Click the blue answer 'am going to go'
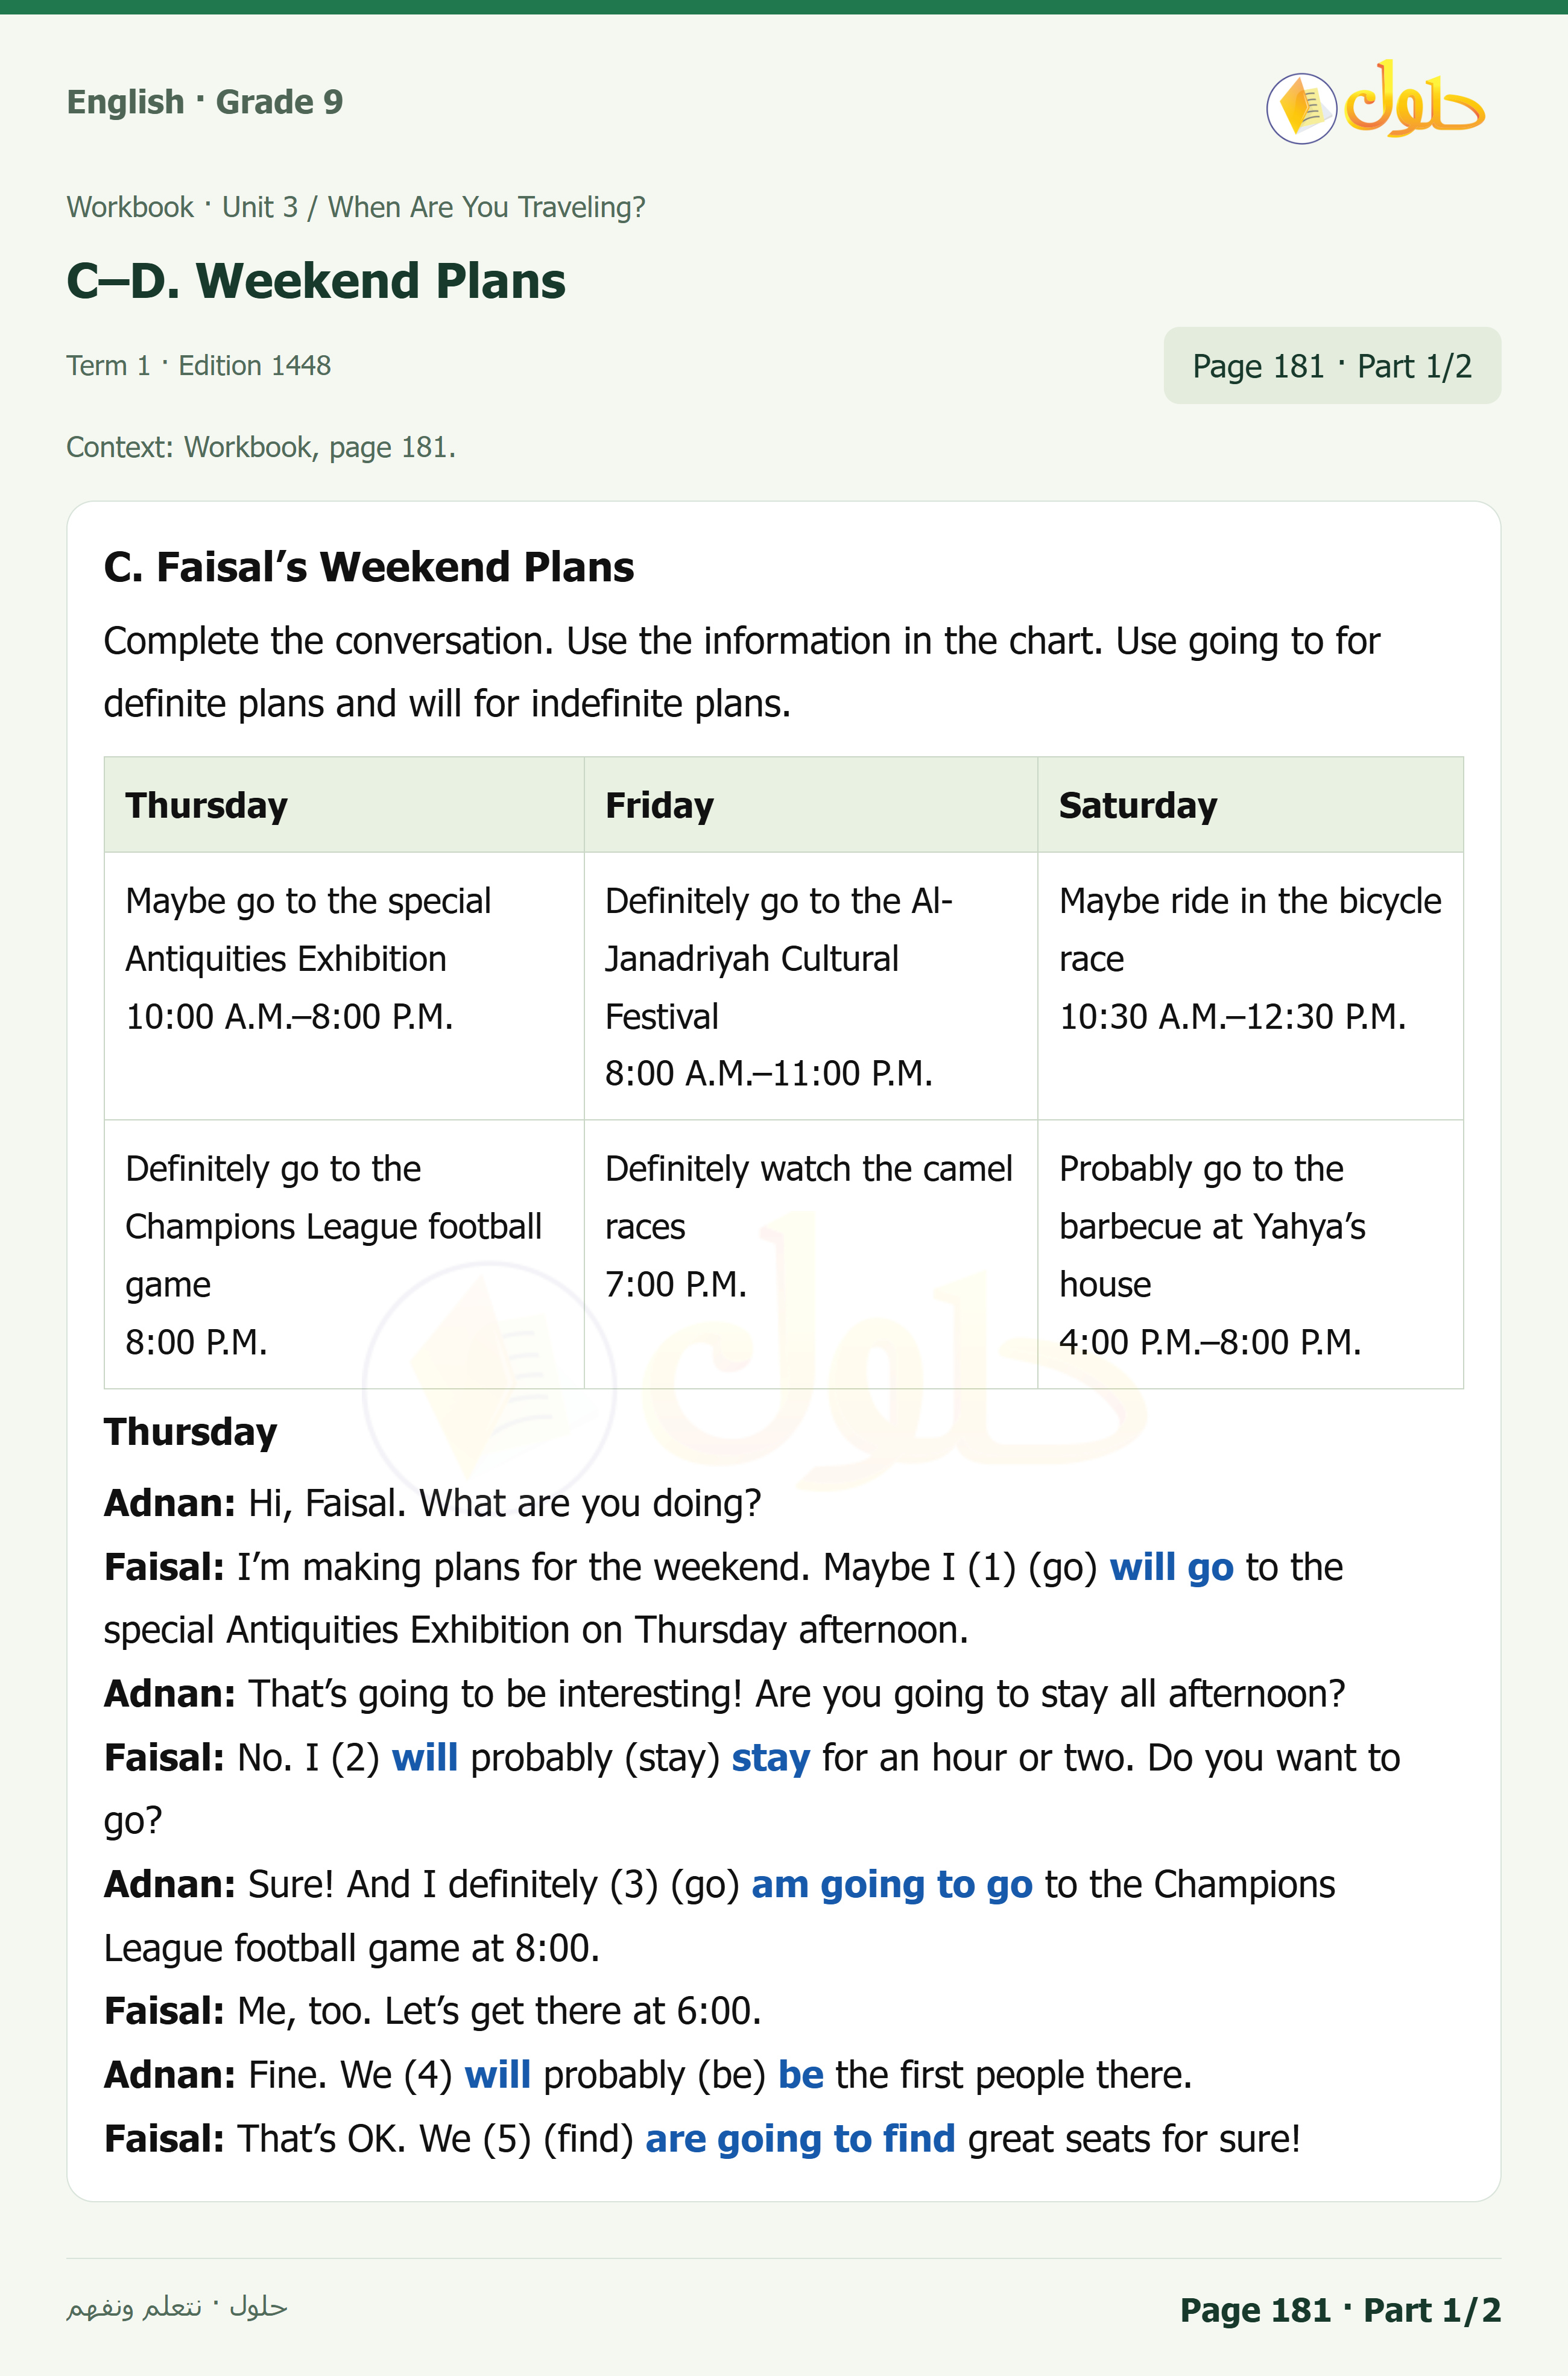This screenshot has width=1568, height=2376. 891,1884
